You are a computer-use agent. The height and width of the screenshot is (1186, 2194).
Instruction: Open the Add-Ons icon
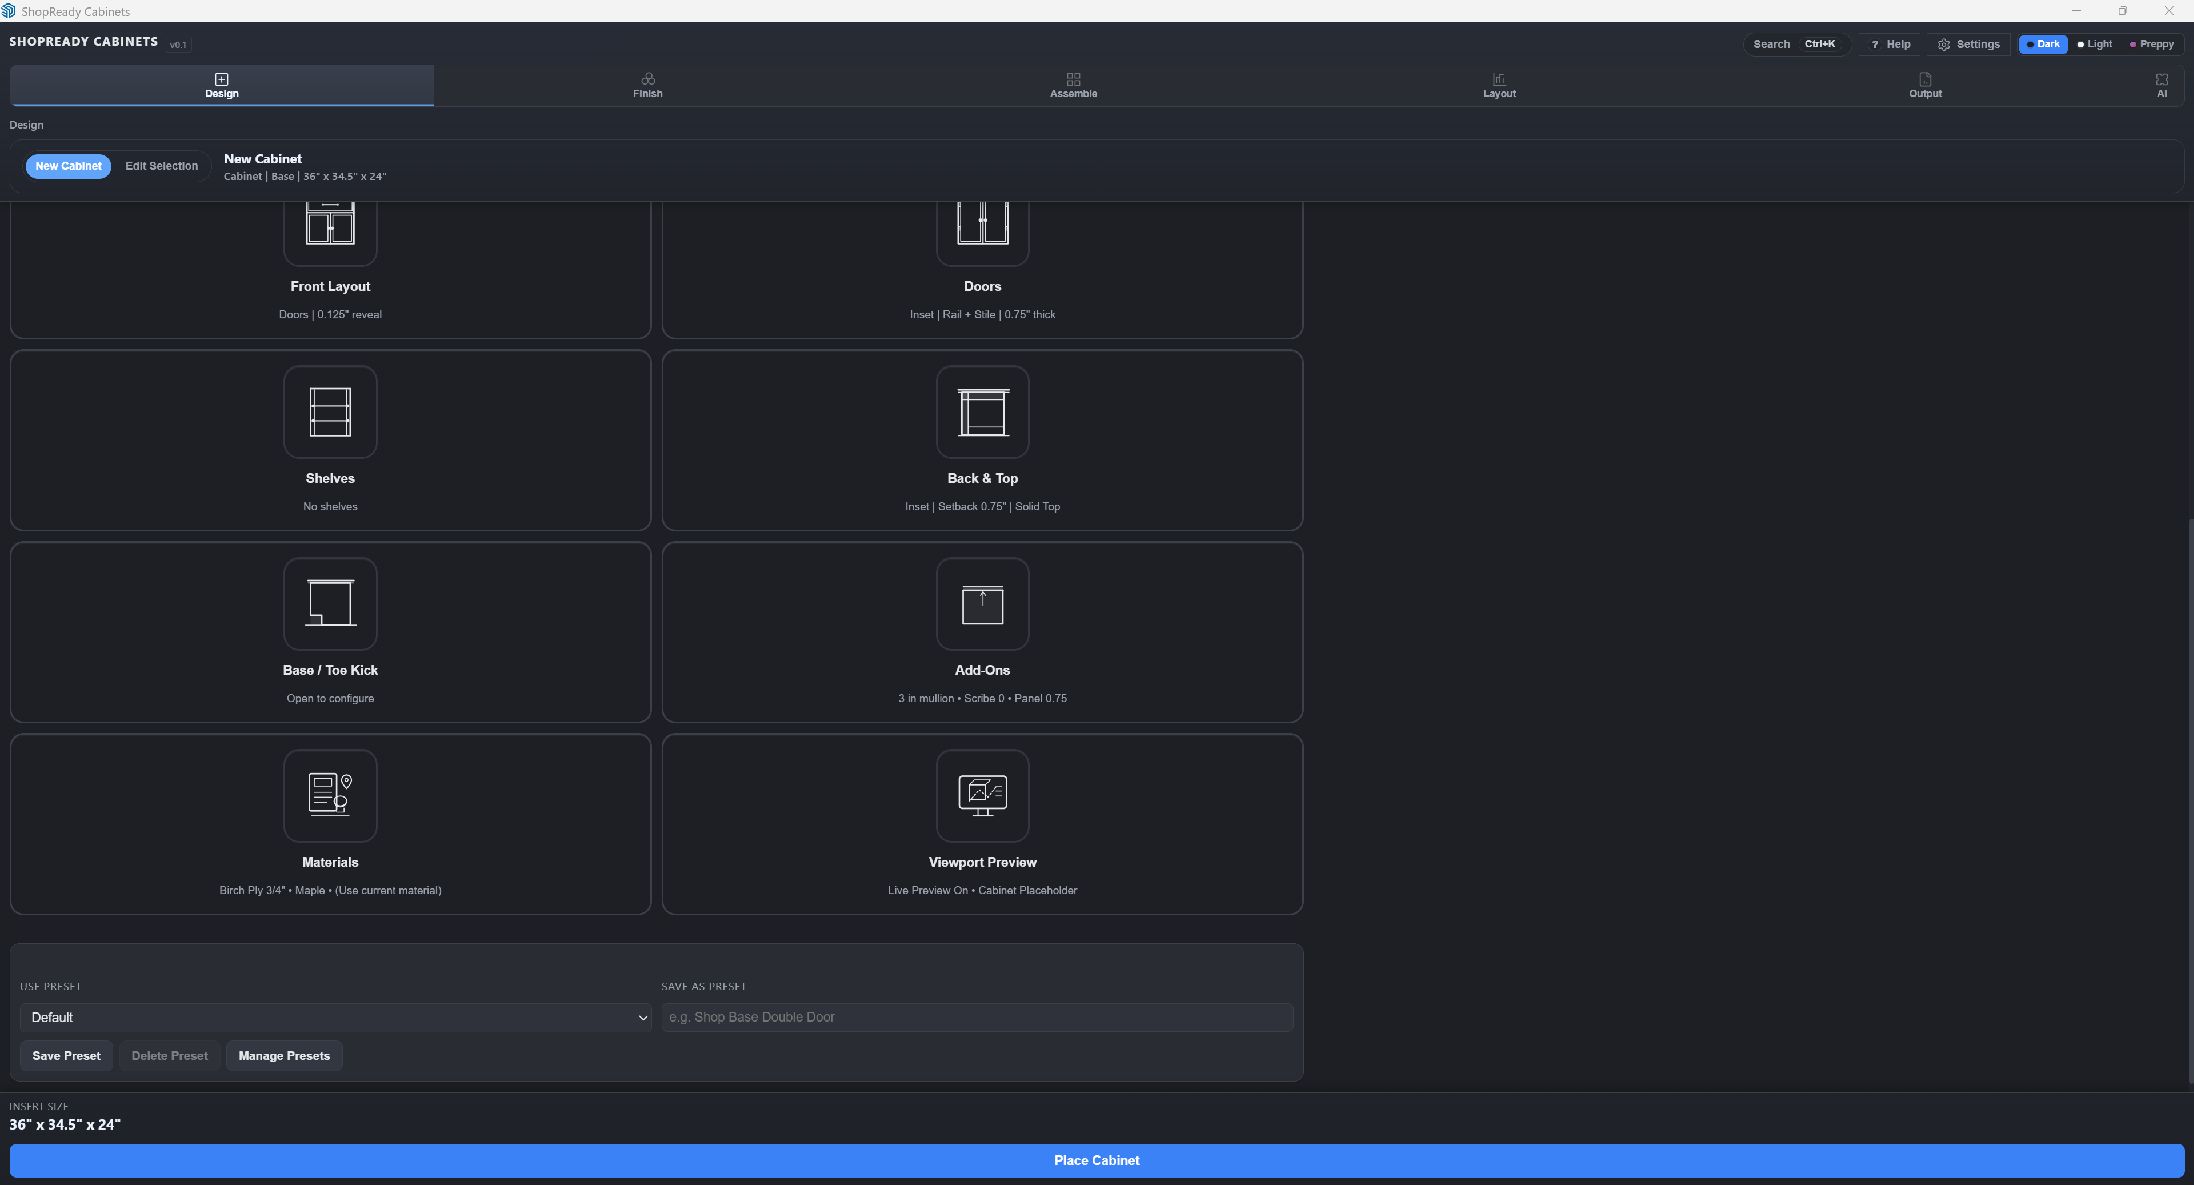(x=982, y=604)
